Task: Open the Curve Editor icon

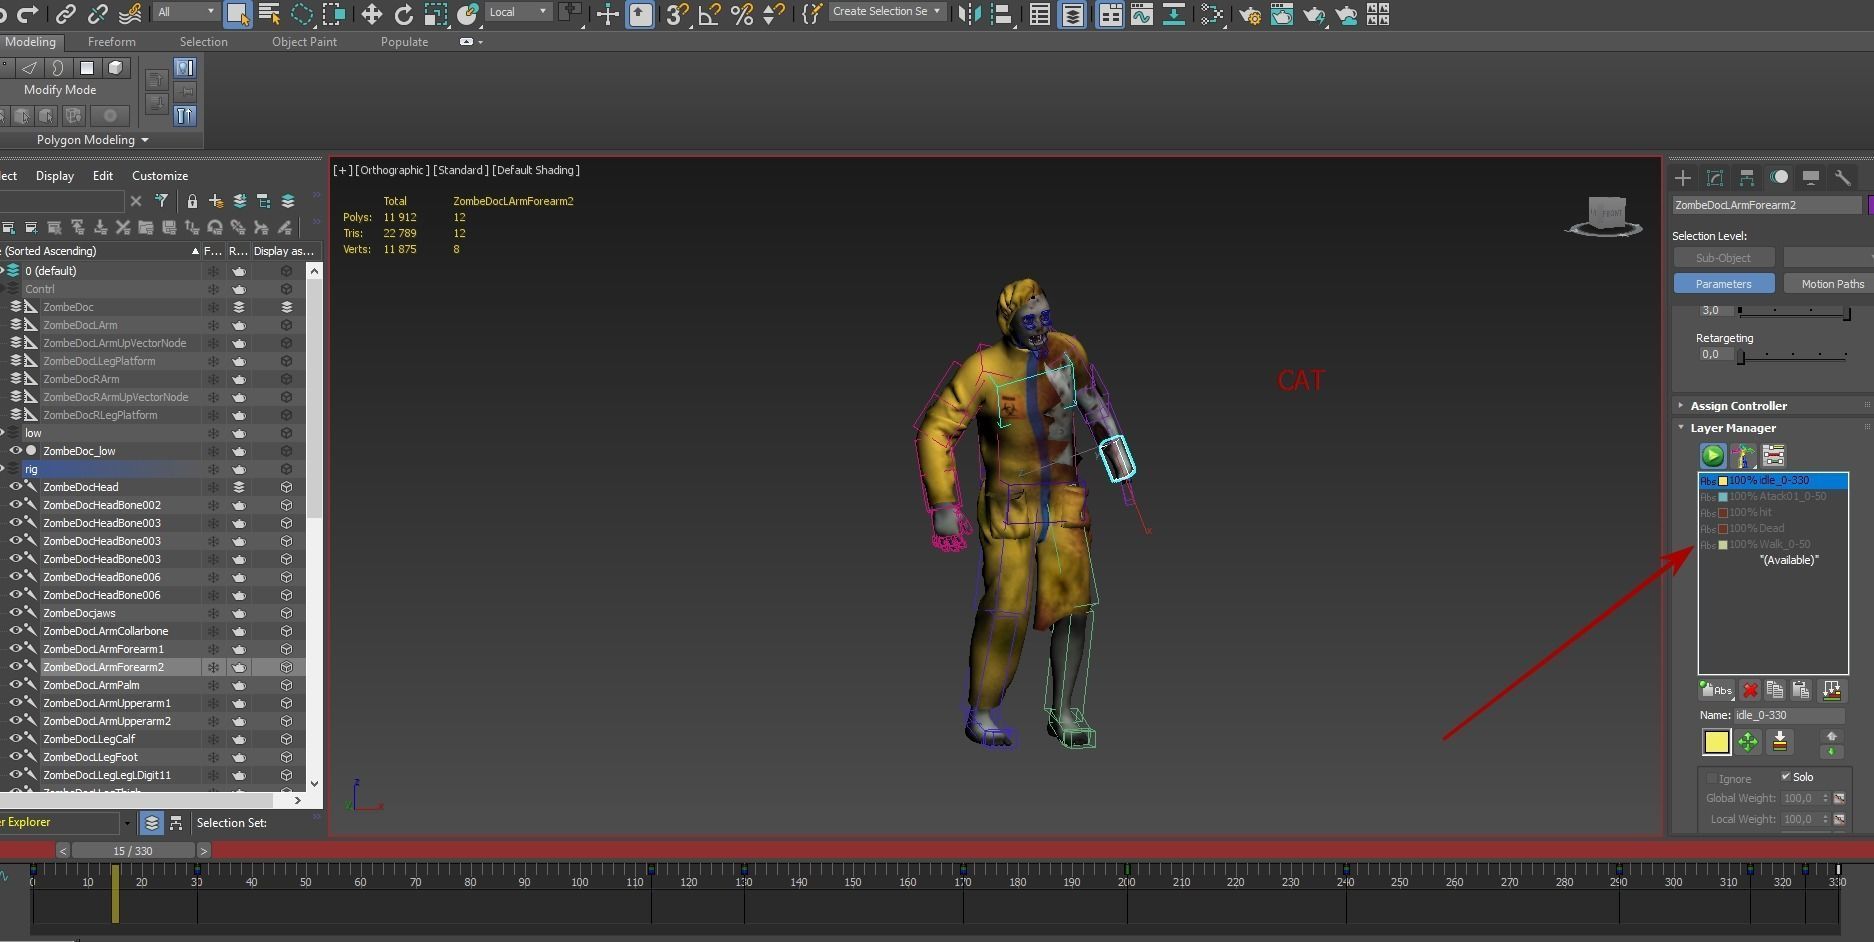Action: click(1142, 14)
